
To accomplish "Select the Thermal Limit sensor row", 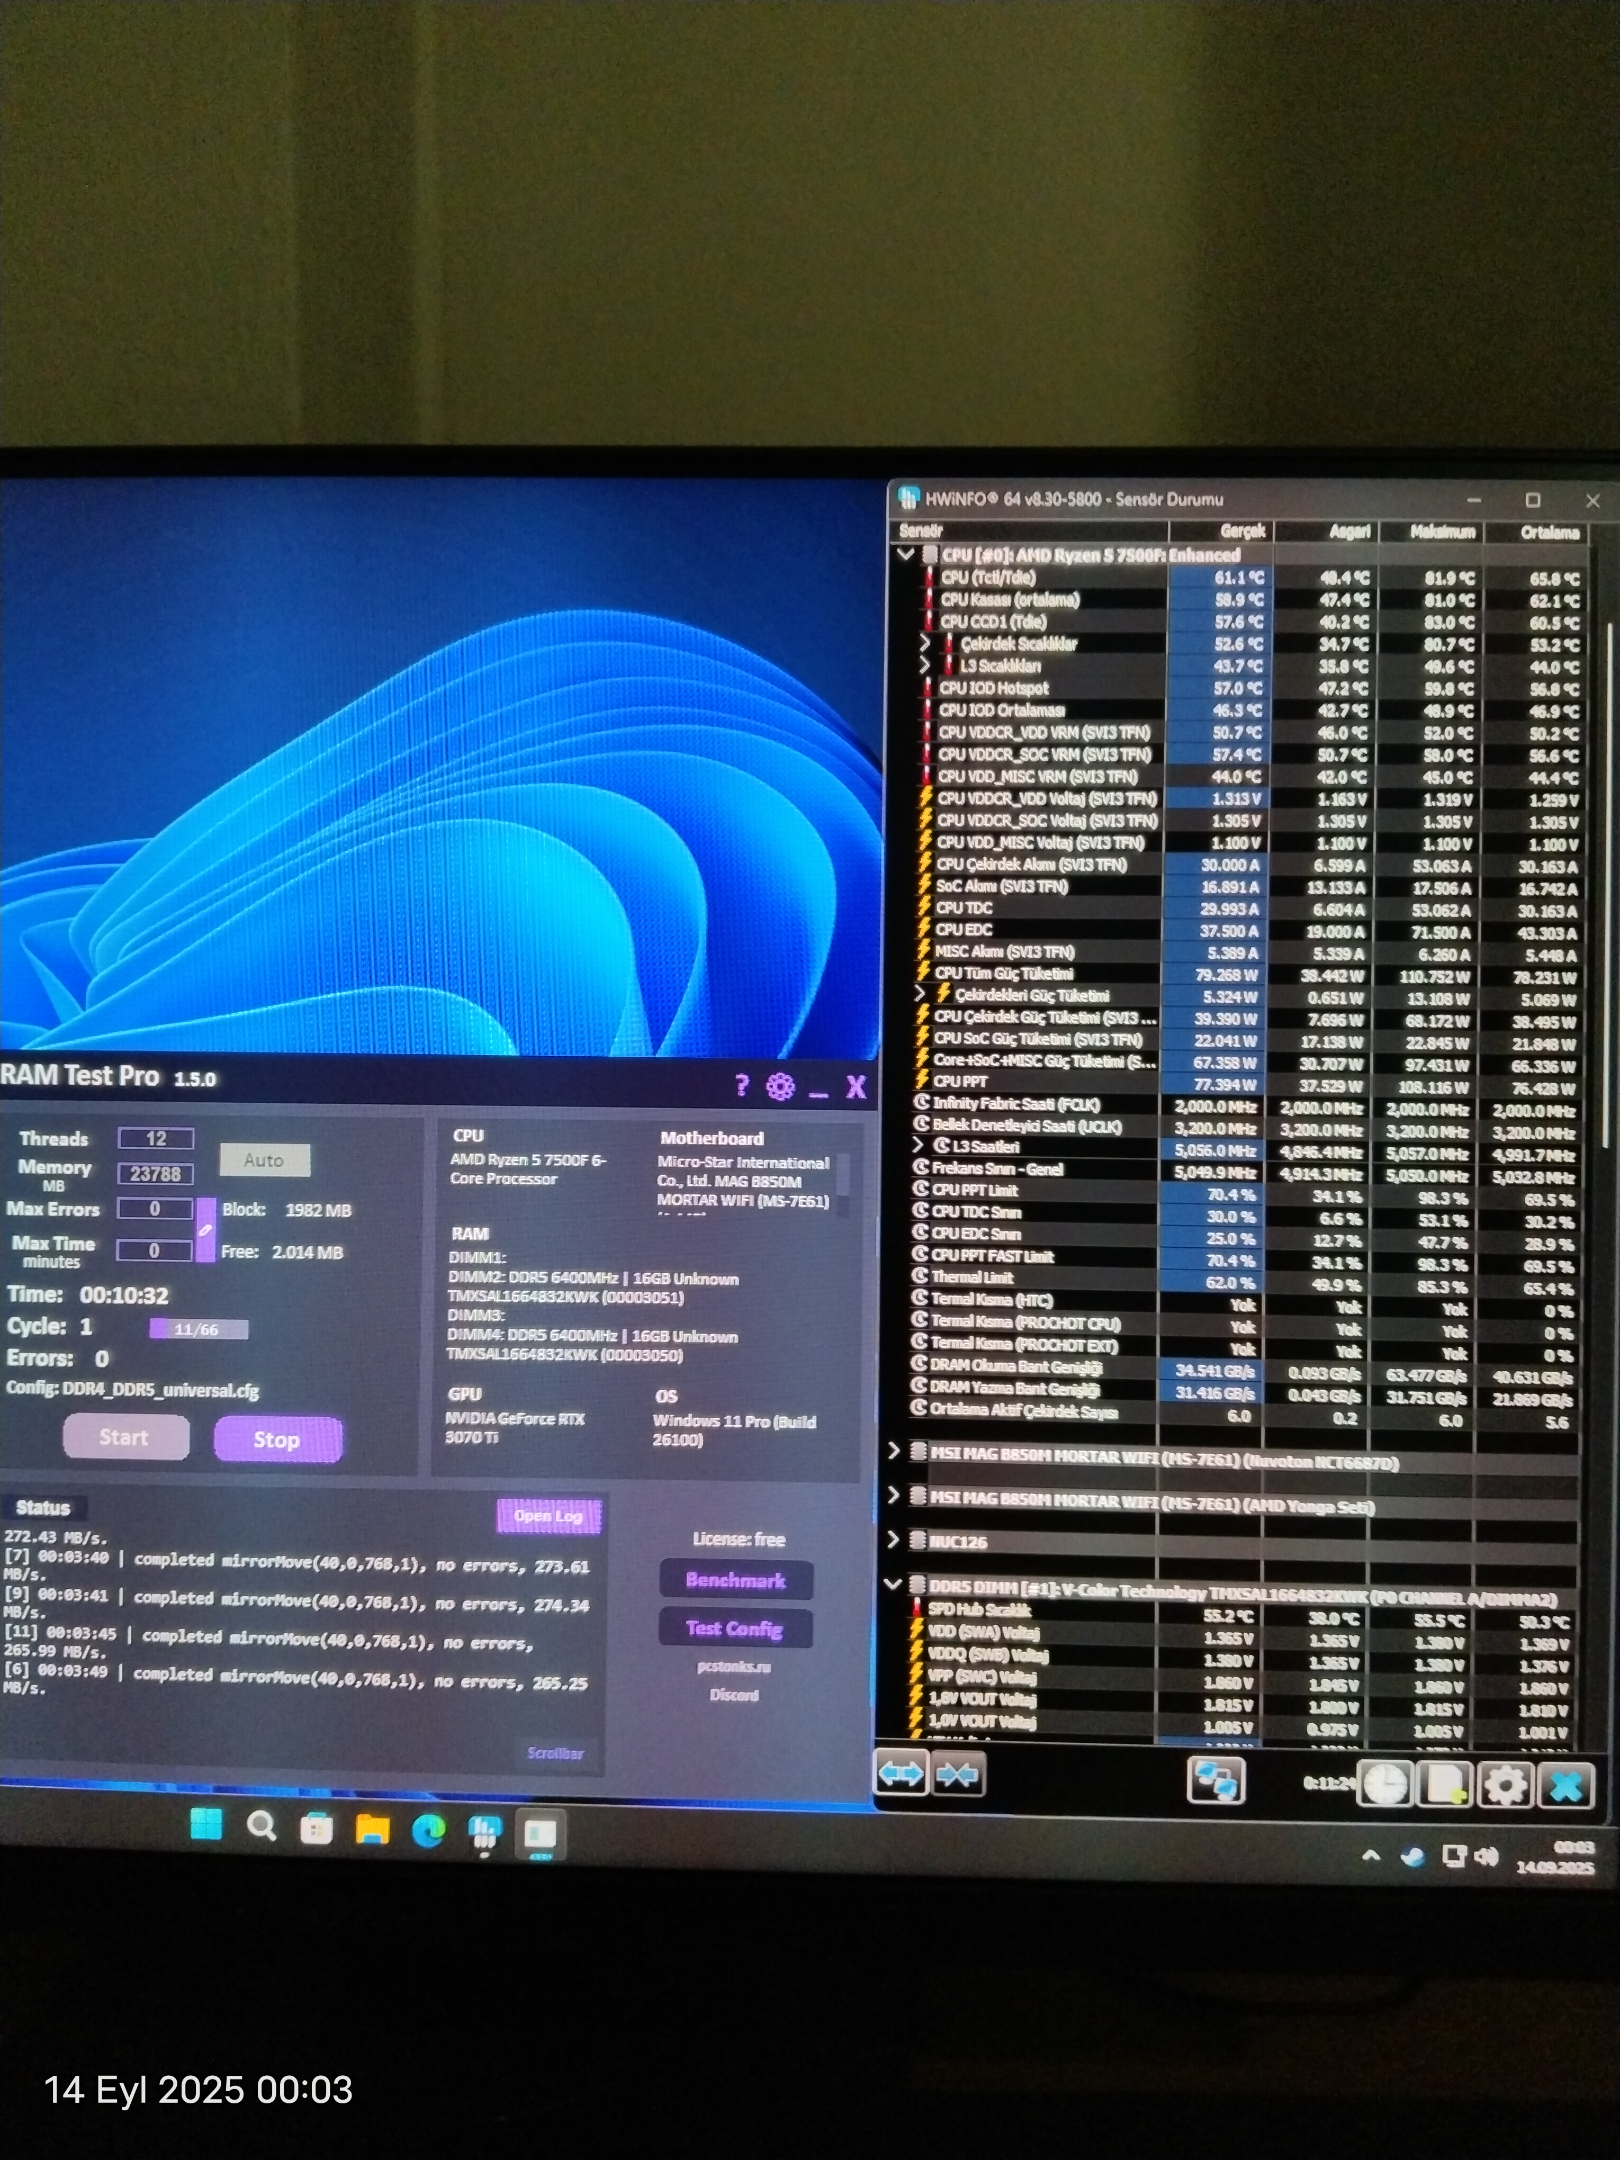I will click(x=1245, y=1279).
